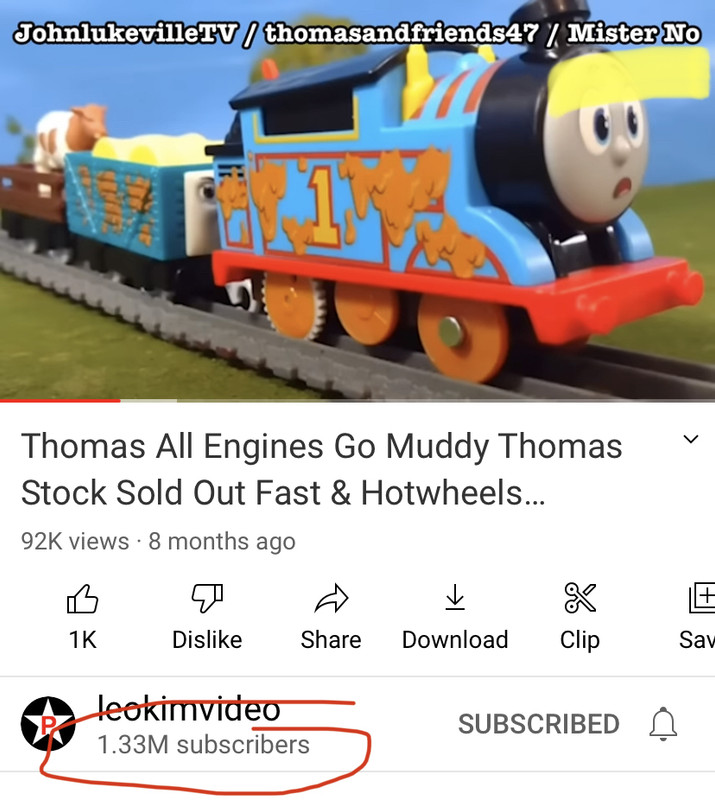The height and width of the screenshot is (800, 715).
Task: Tap the Clip label
Action: tap(580, 641)
